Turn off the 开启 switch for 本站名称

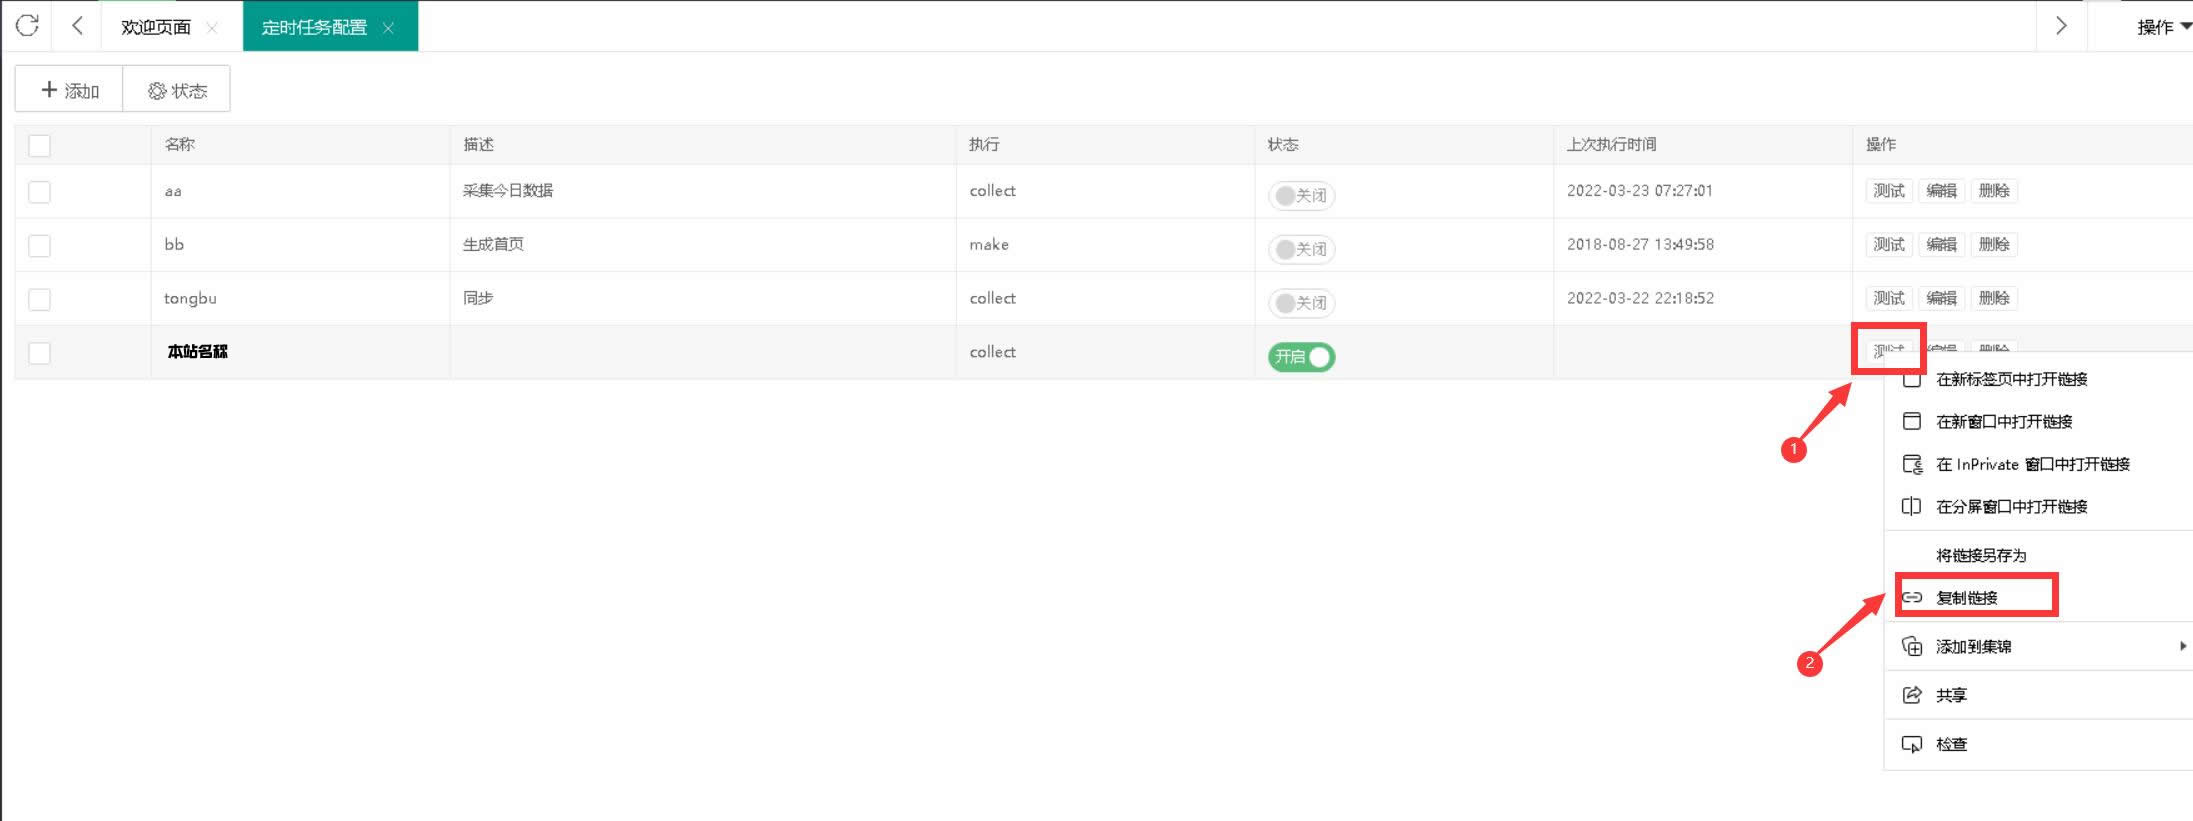pos(1301,357)
